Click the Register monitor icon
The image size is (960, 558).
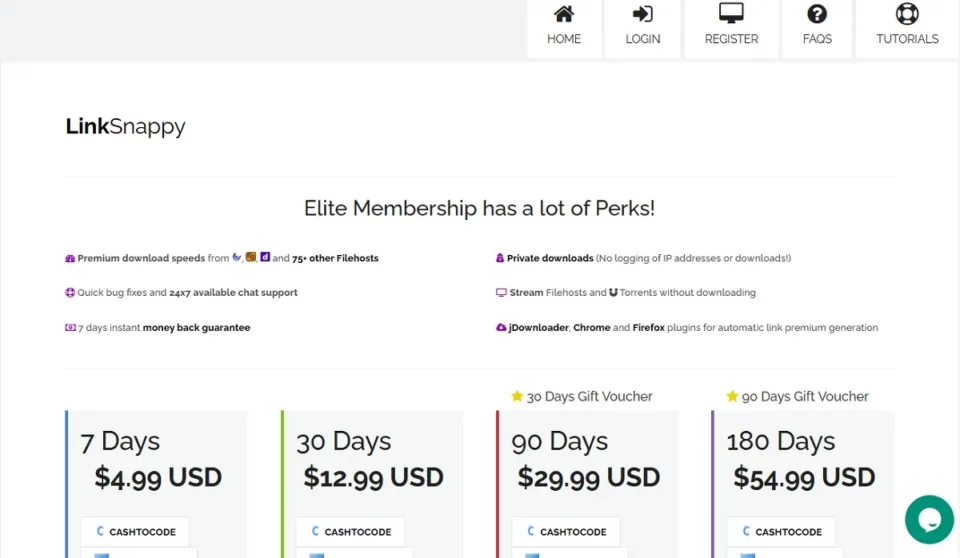pyautogui.click(x=731, y=14)
